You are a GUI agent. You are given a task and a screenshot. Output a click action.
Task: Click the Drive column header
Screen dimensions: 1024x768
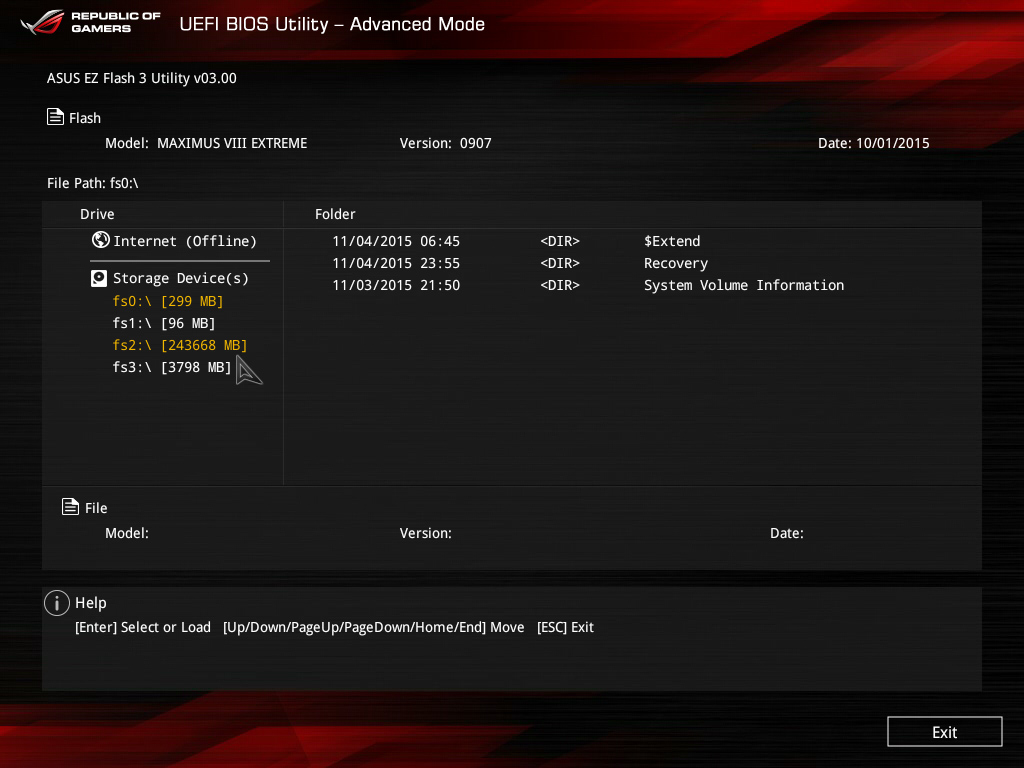(x=97, y=214)
